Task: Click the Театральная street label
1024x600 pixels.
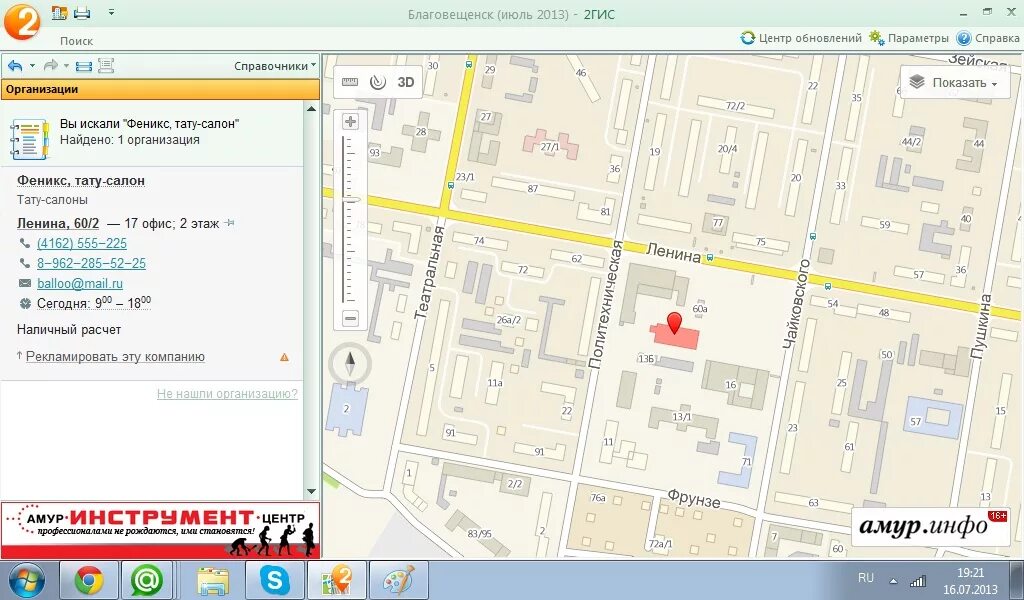Action: coord(429,272)
